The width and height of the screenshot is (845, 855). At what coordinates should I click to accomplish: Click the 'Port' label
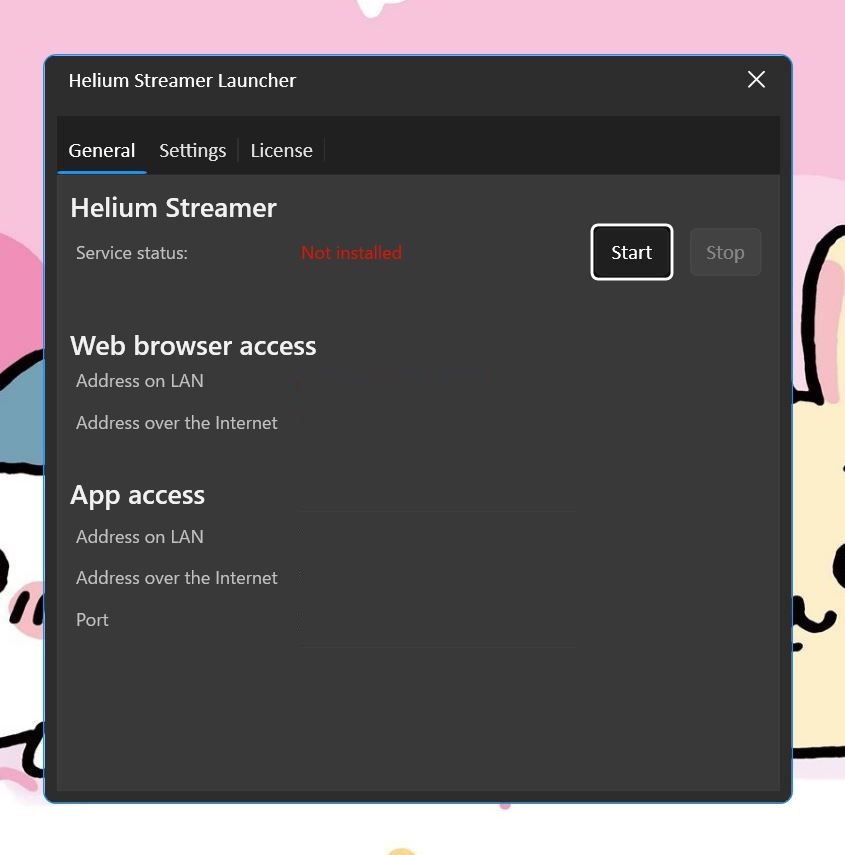(x=92, y=620)
